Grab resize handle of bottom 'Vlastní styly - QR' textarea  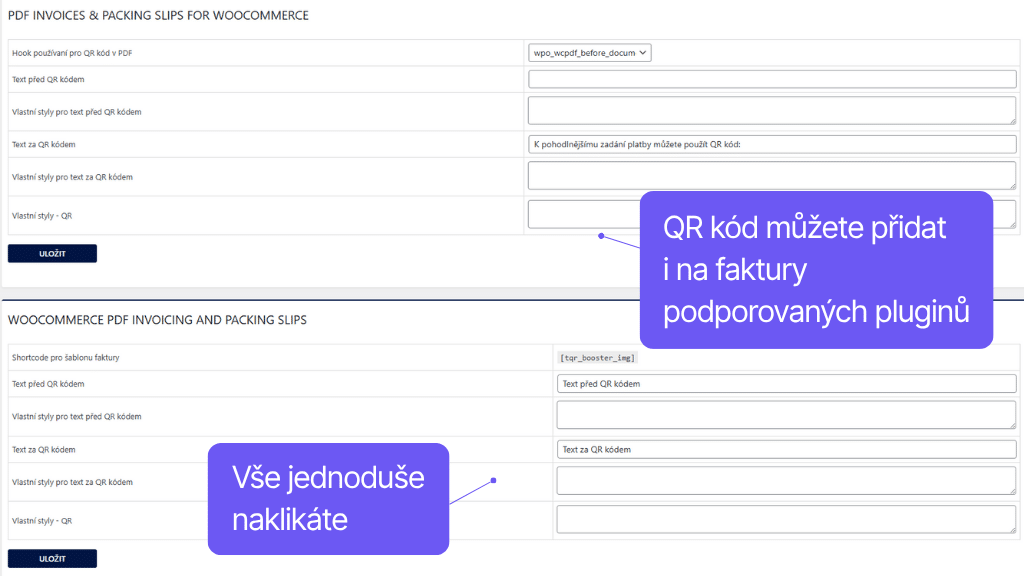pos(1012,529)
